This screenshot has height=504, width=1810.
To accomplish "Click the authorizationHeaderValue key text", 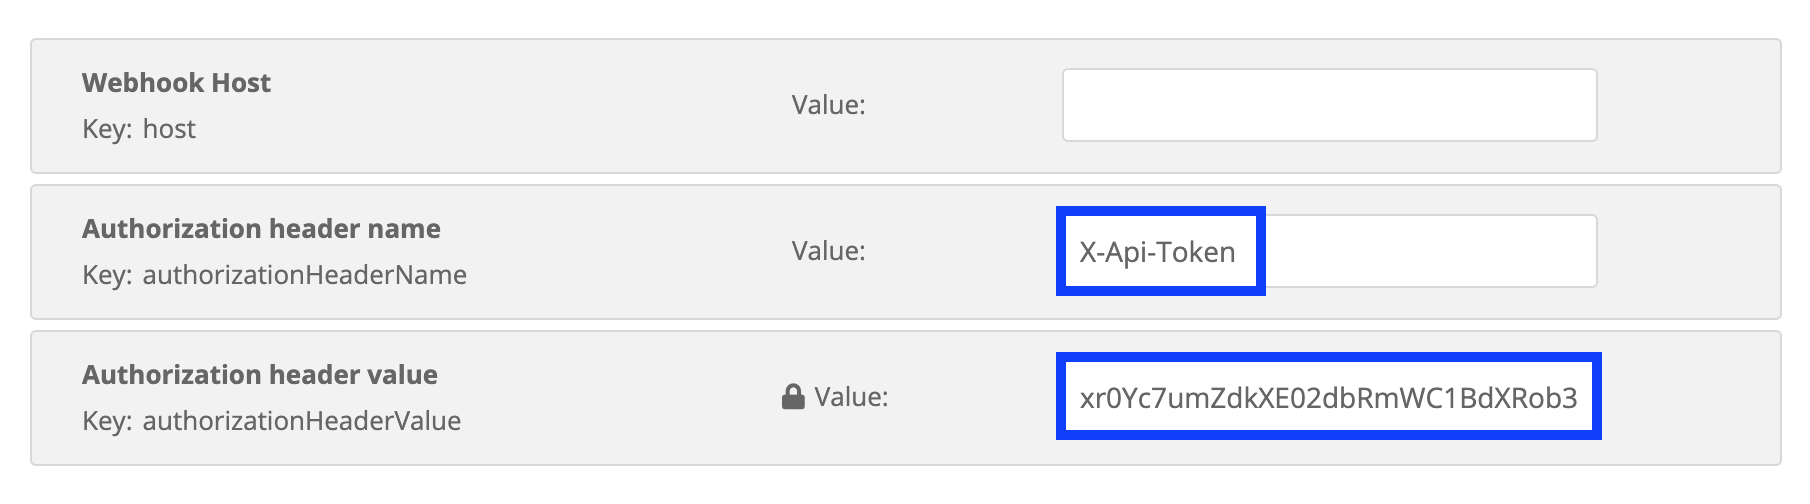I will pos(302,421).
